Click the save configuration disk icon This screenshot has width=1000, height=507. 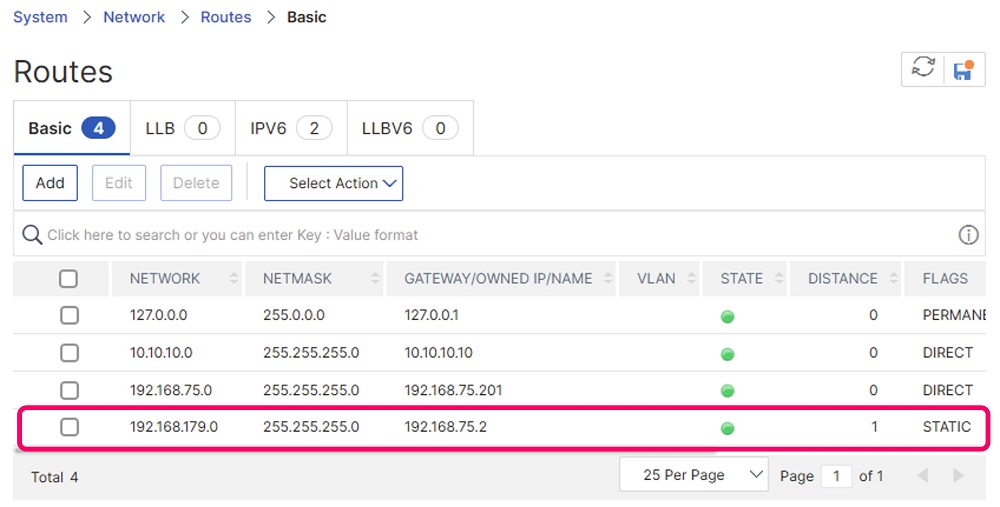(x=964, y=70)
